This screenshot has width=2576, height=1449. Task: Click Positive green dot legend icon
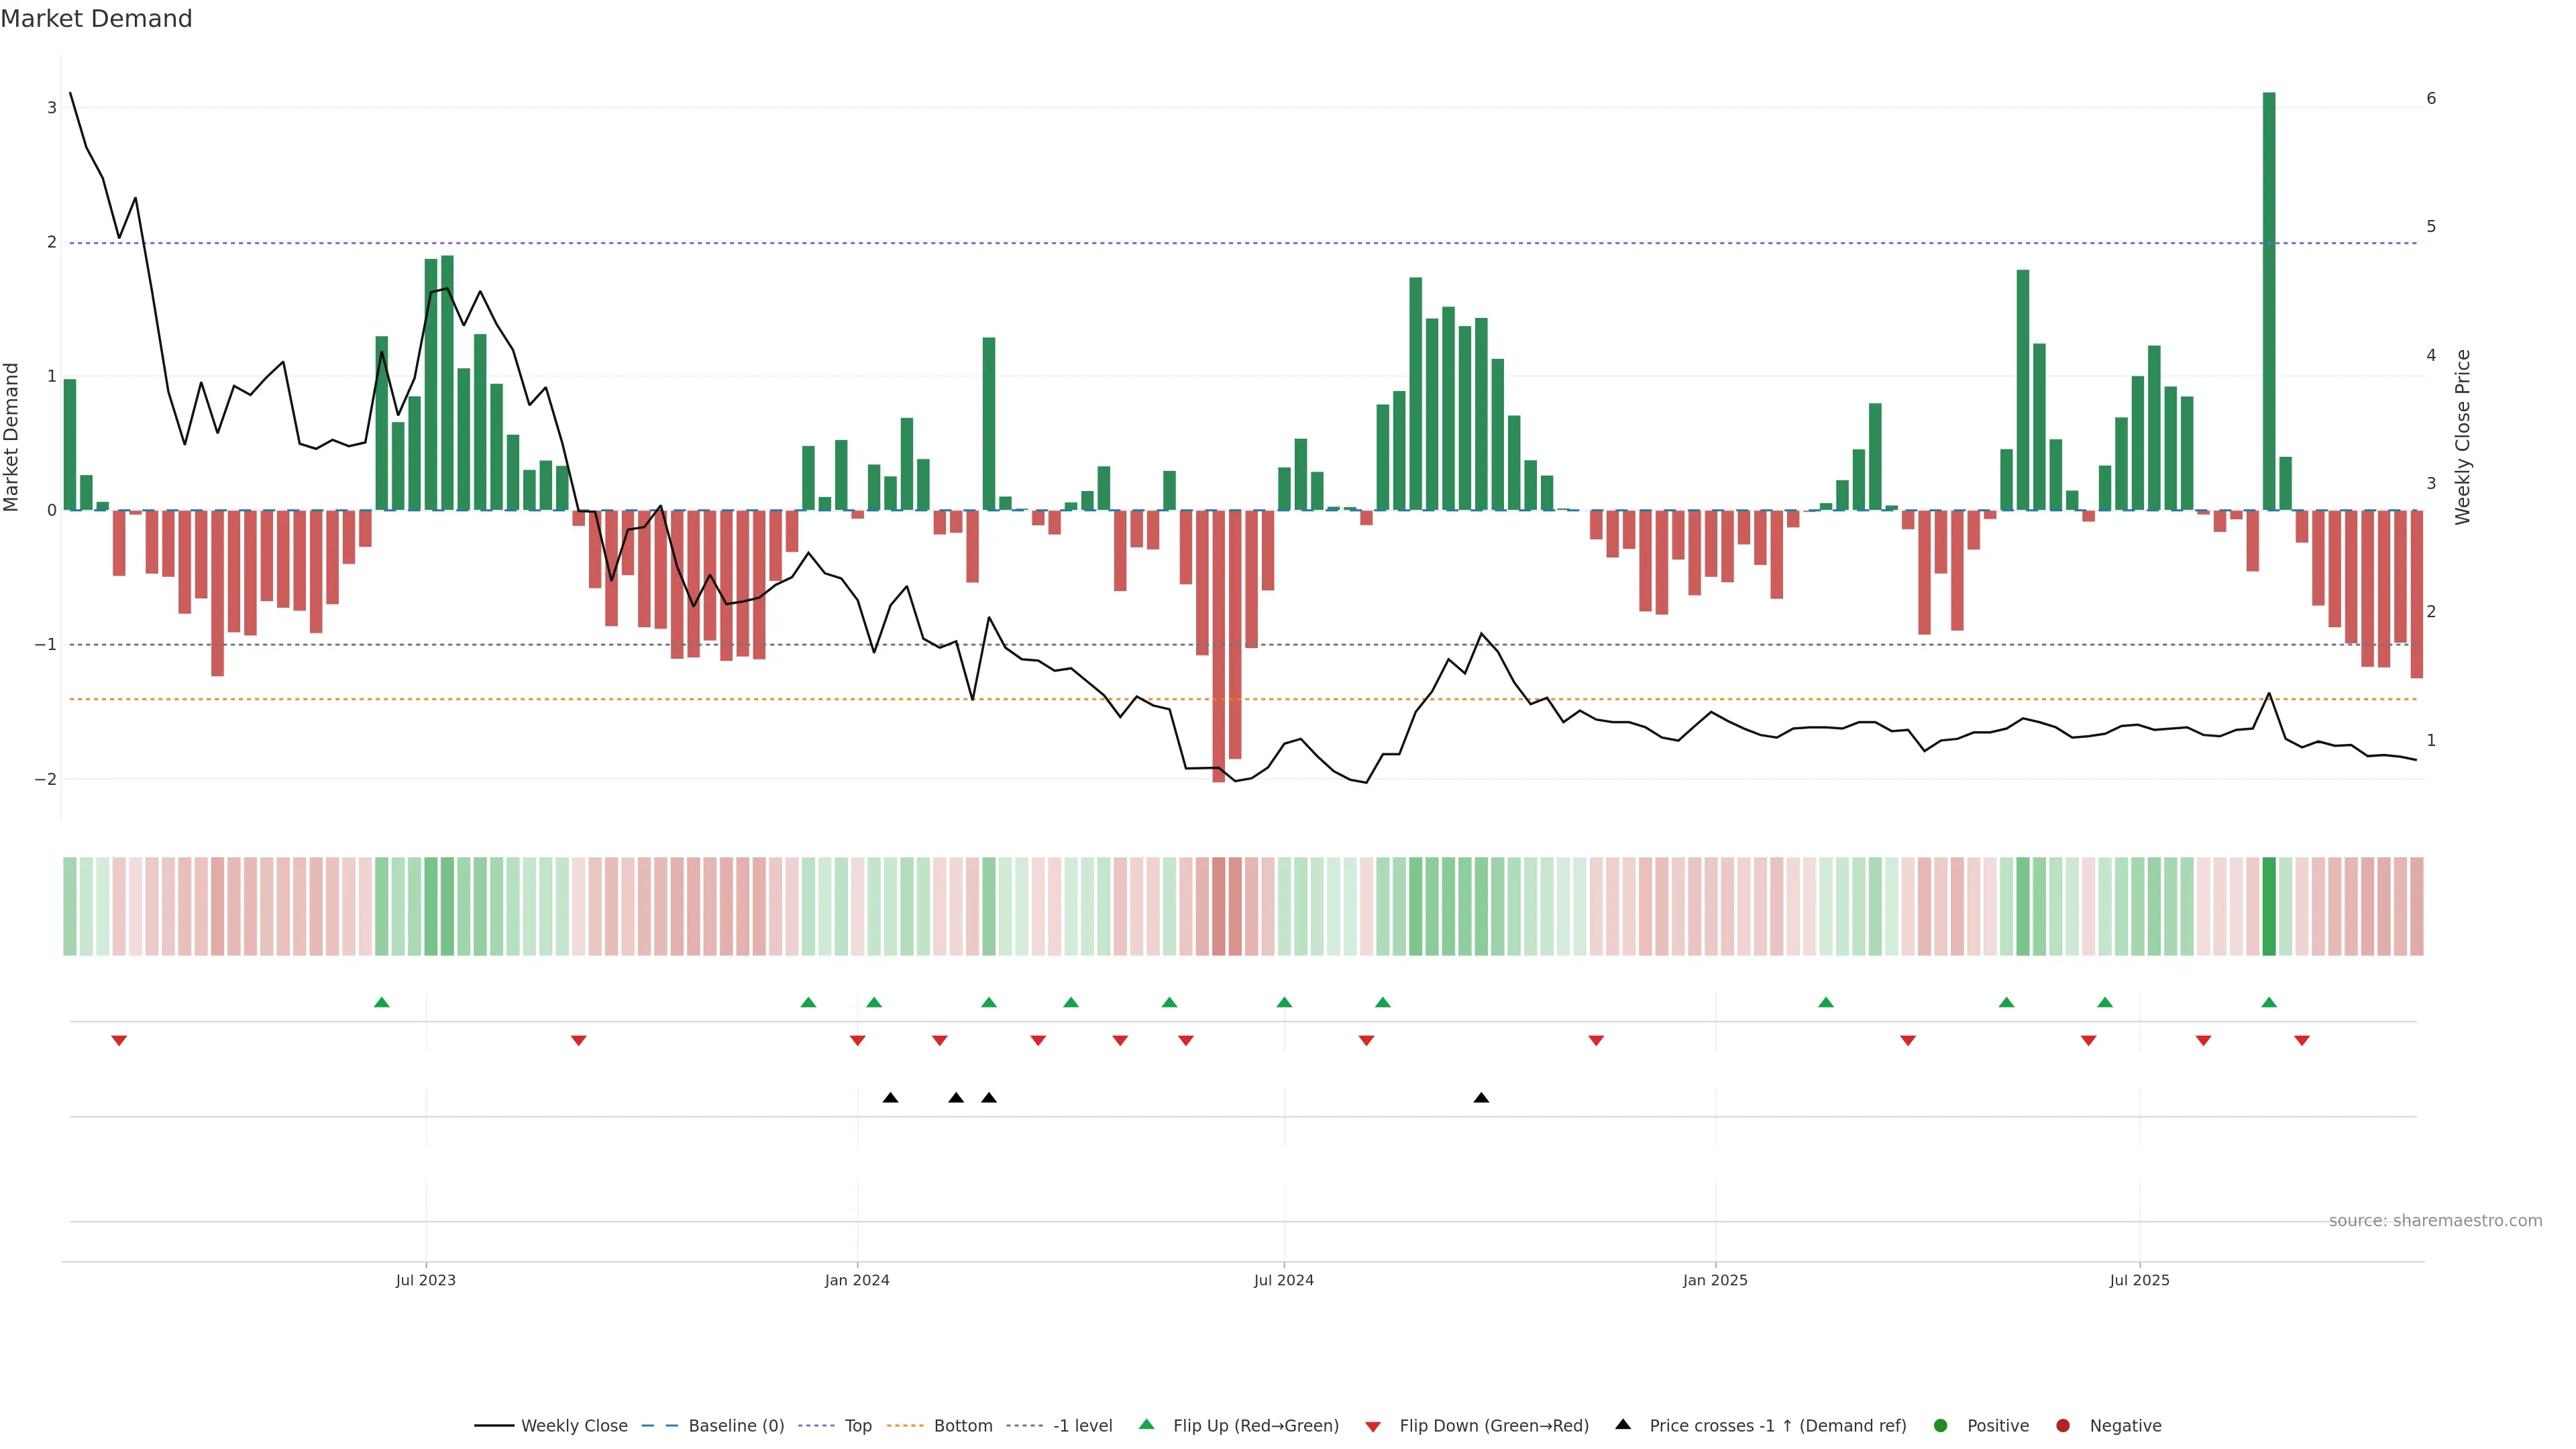tap(1940, 1425)
